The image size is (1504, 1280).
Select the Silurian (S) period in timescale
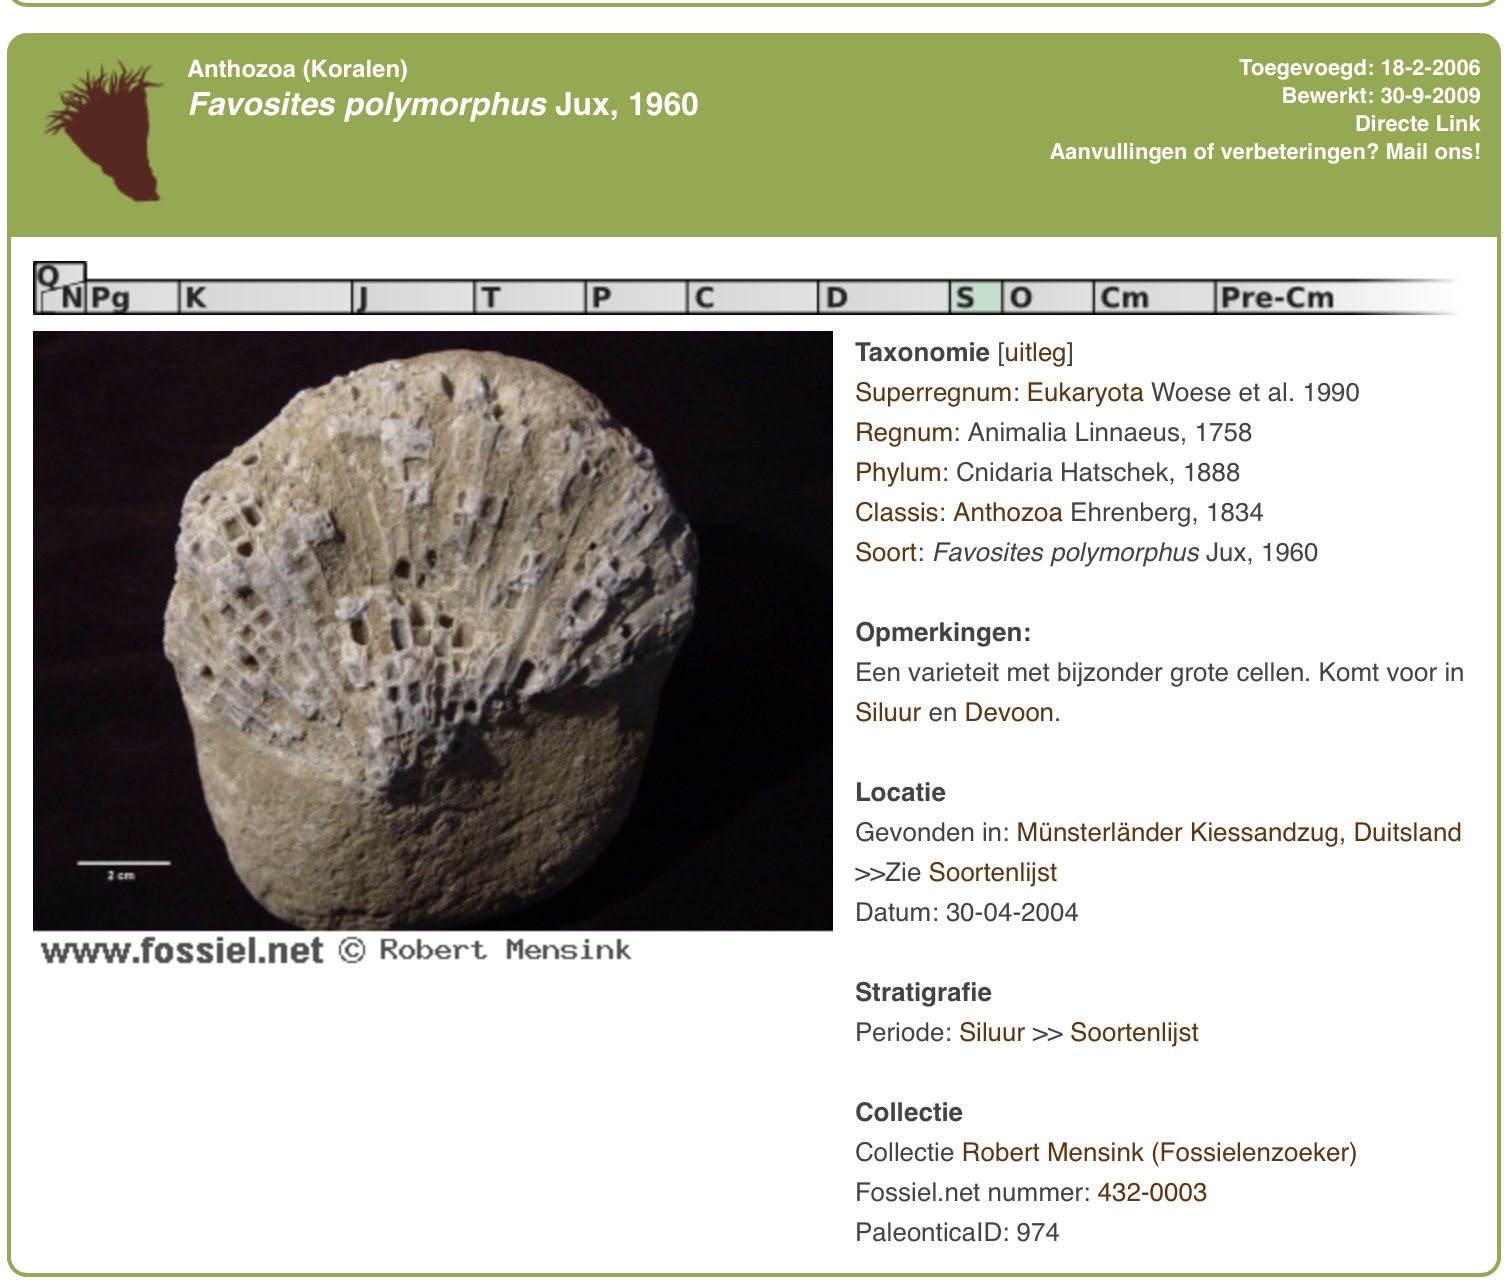(974, 297)
